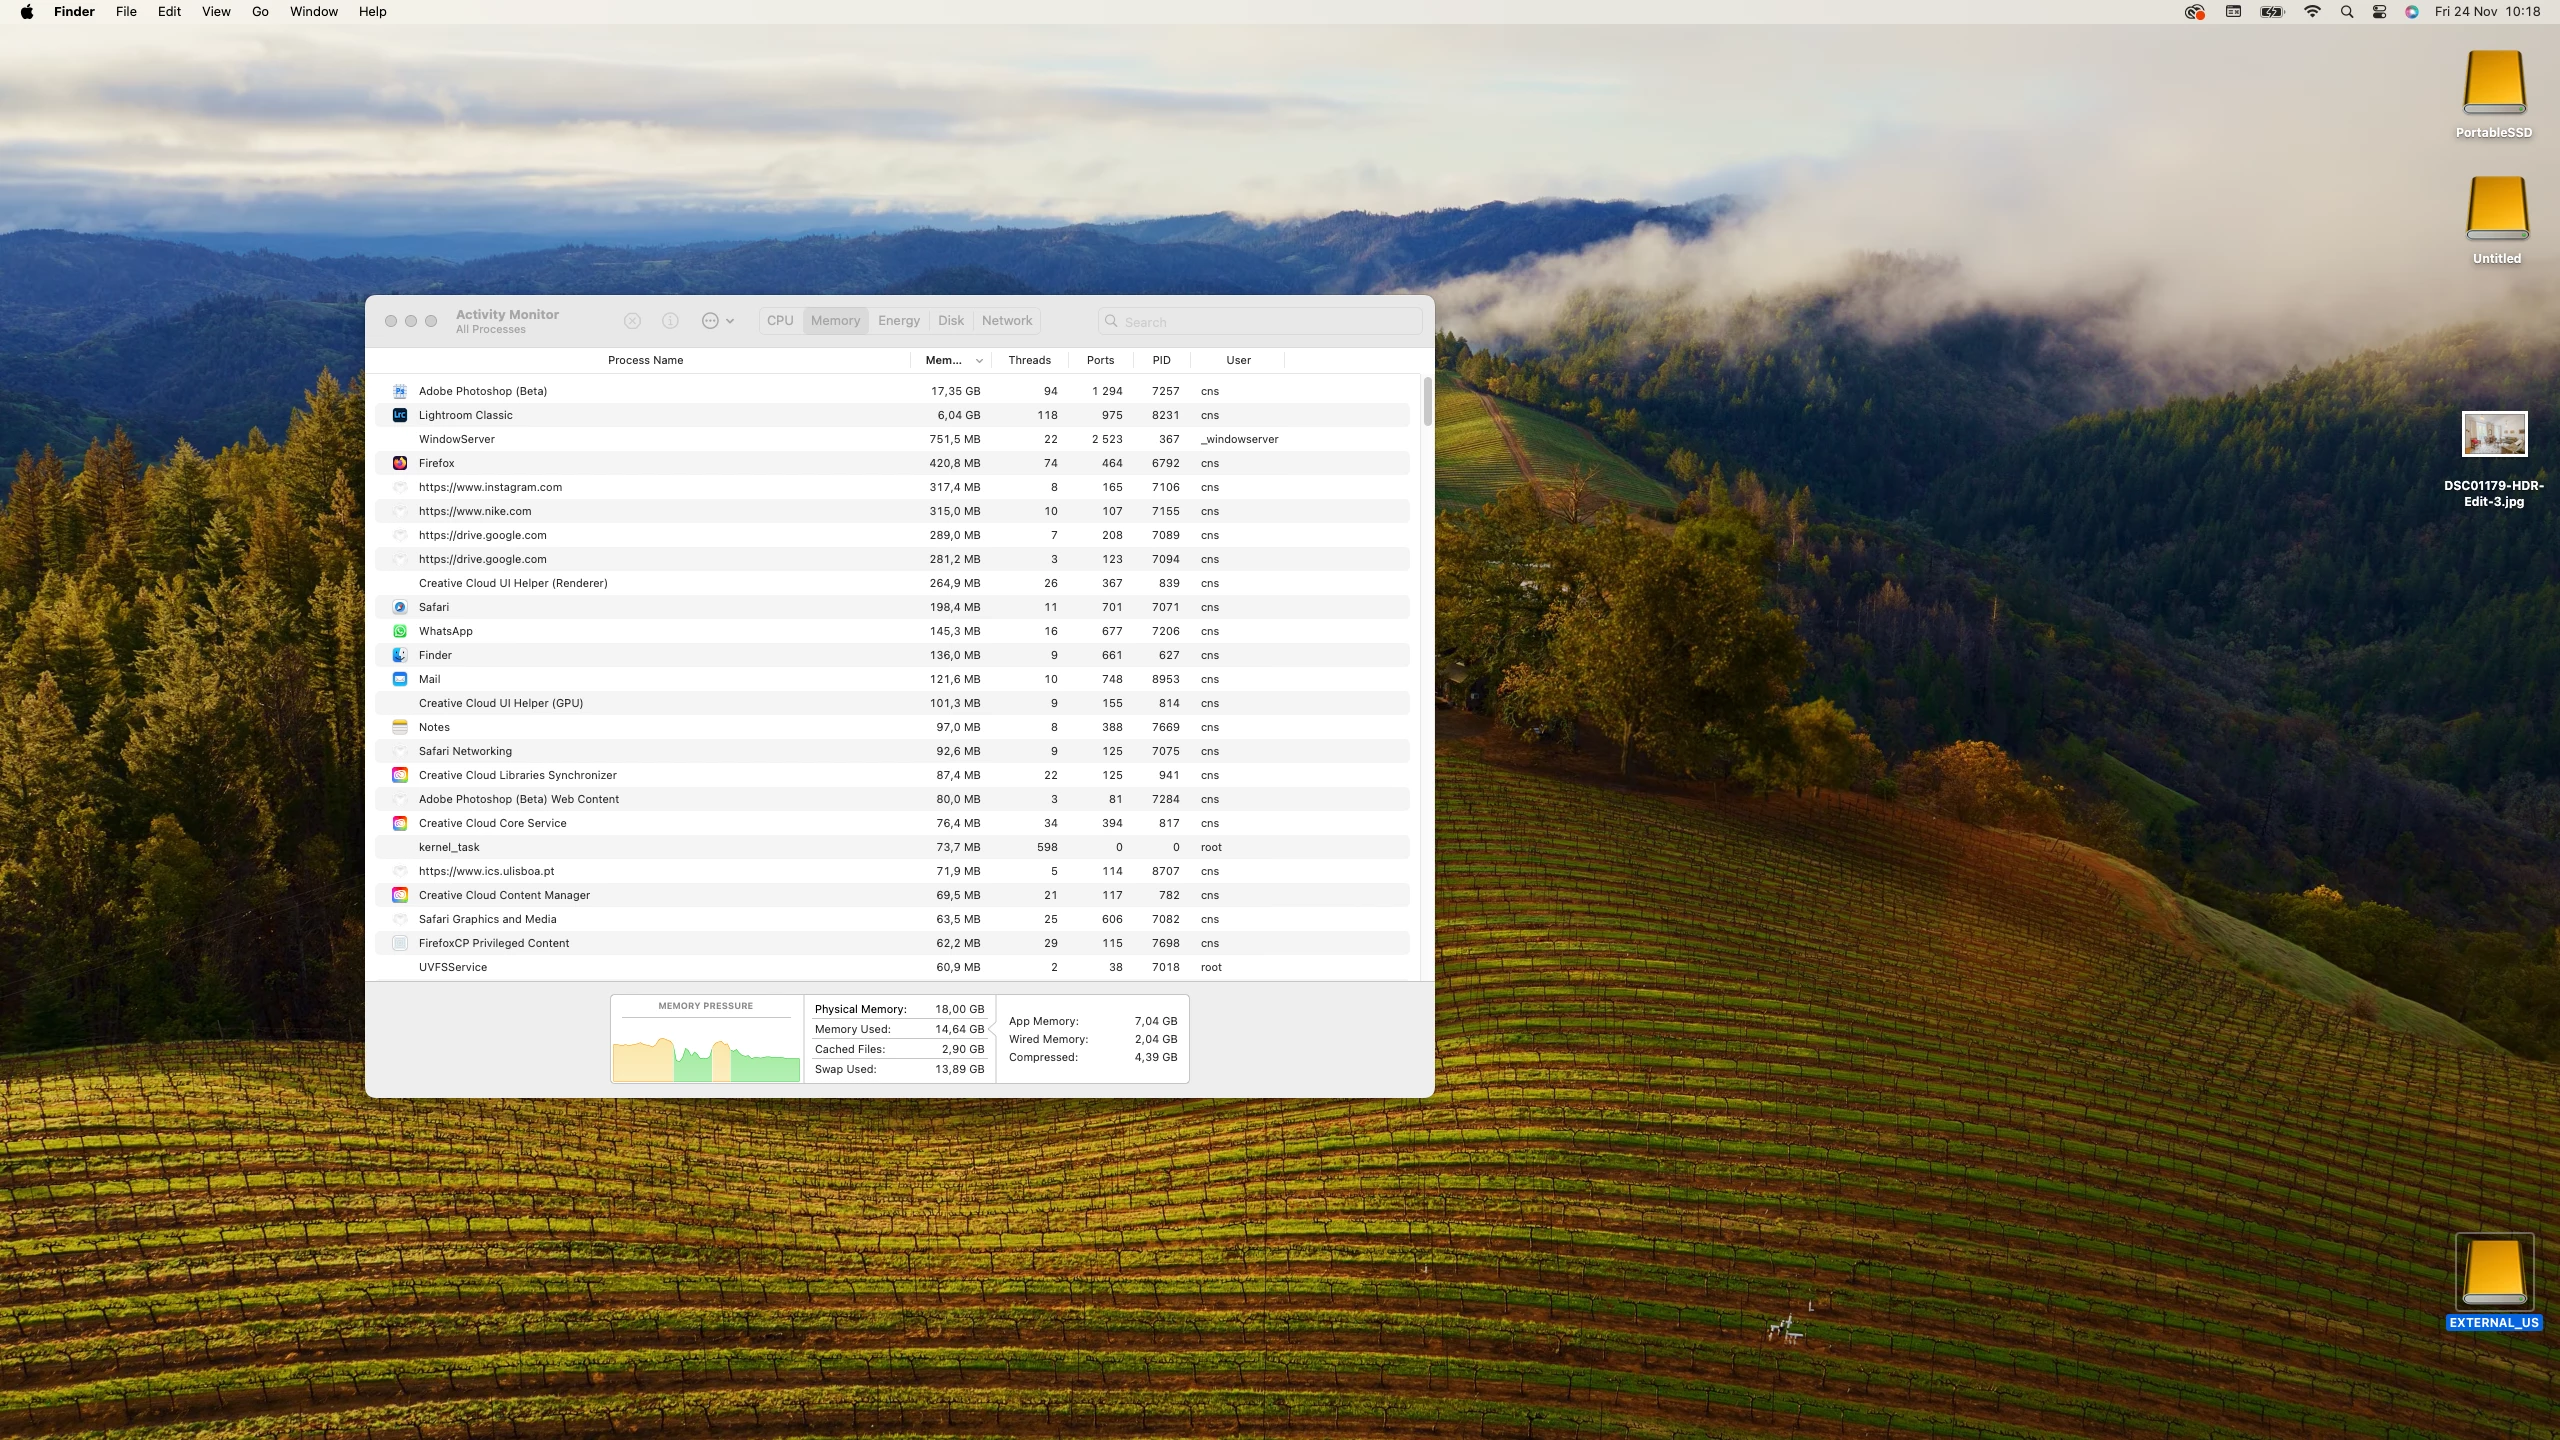Viewport: 2560px width, 1440px height.
Task: Open Control Centre in the menu bar
Action: coord(2379,12)
